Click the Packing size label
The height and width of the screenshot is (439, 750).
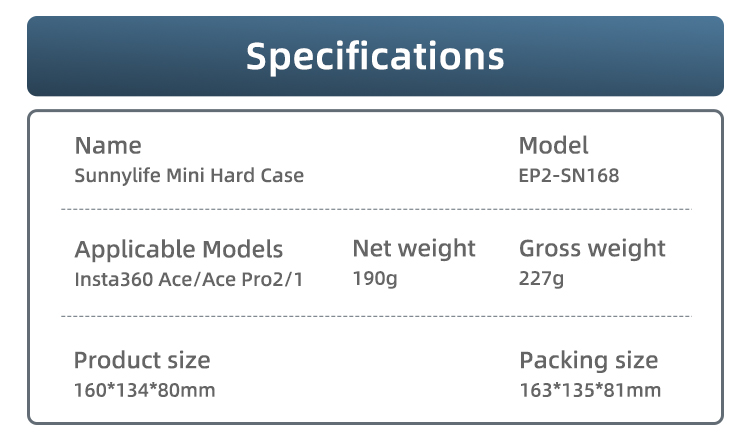pyautogui.click(x=588, y=360)
